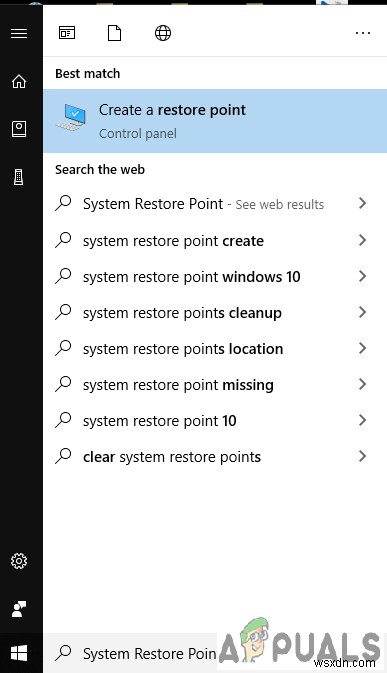This screenshot has width=387, height=673.
Task: Open the Settings gear in the sidebar
Action: tap(19, 561)
